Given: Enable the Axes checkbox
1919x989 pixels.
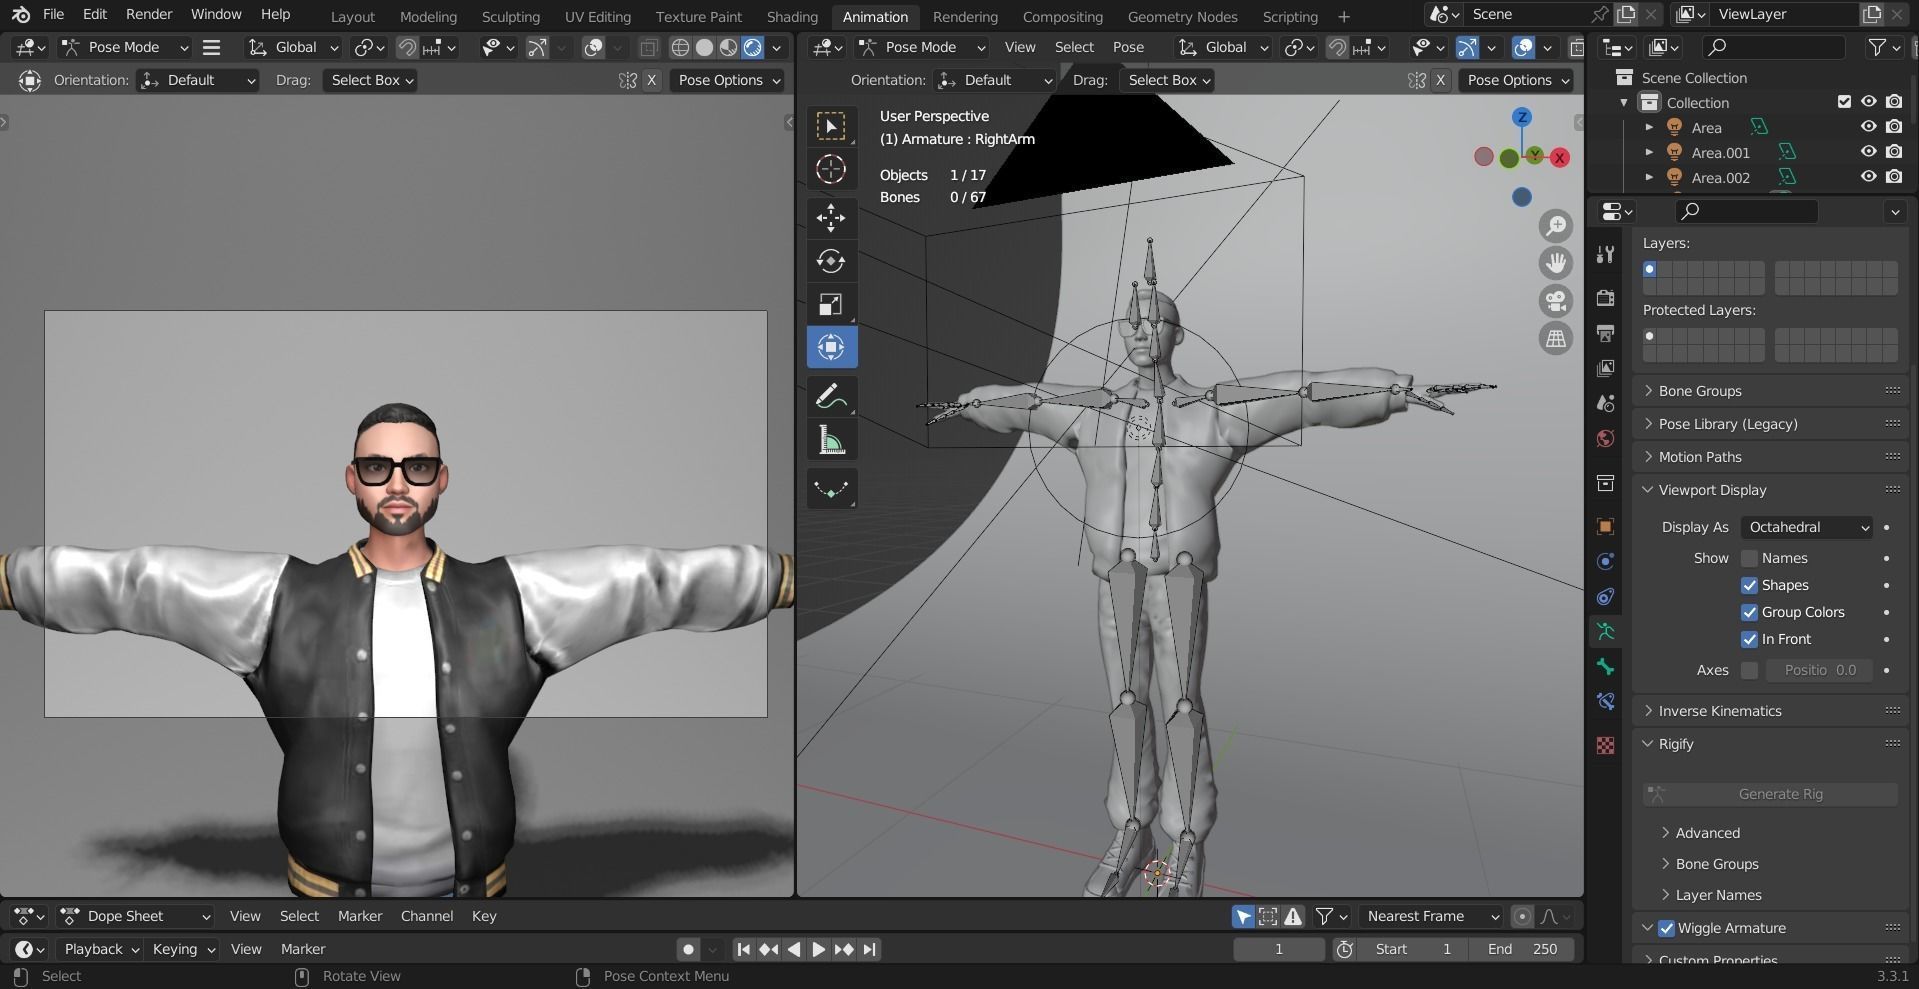Looking at the screenshot, I should (1749, 670).
